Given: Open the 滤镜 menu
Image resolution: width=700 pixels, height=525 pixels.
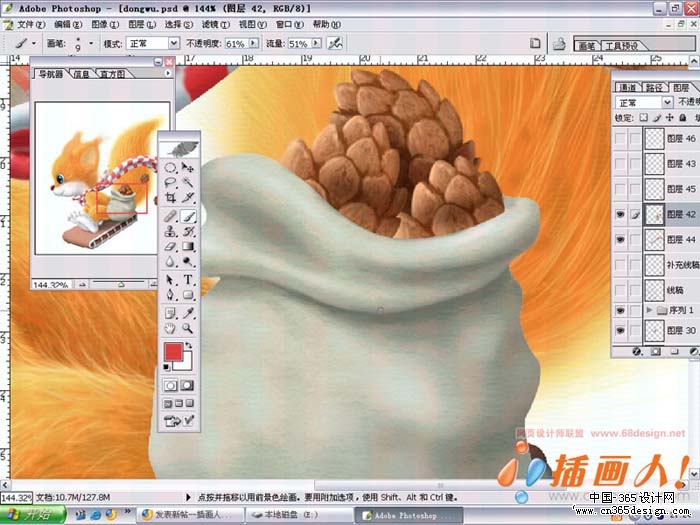Looking at the screenshot, I should coord(216,25).
